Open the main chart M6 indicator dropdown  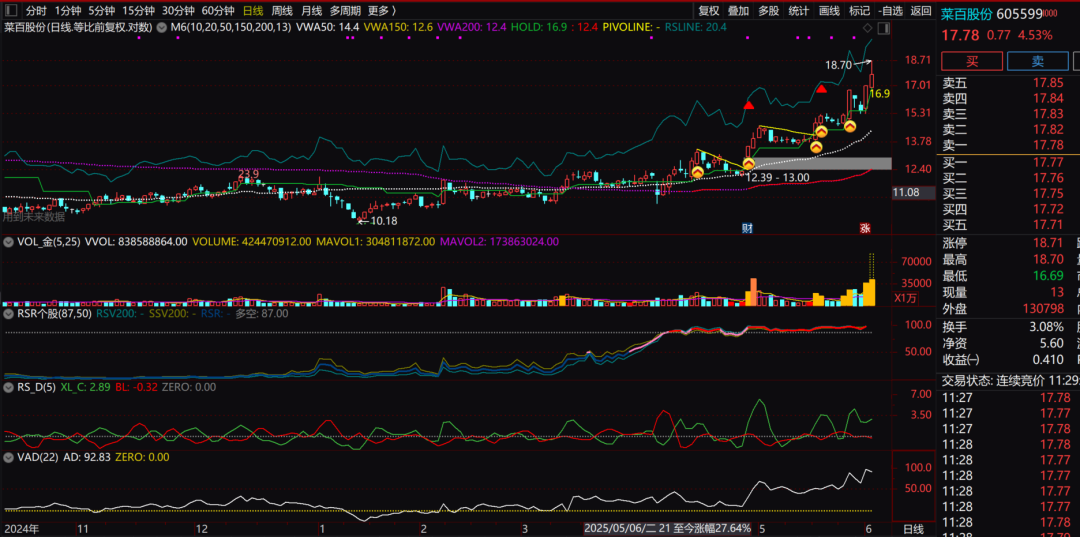160,28
